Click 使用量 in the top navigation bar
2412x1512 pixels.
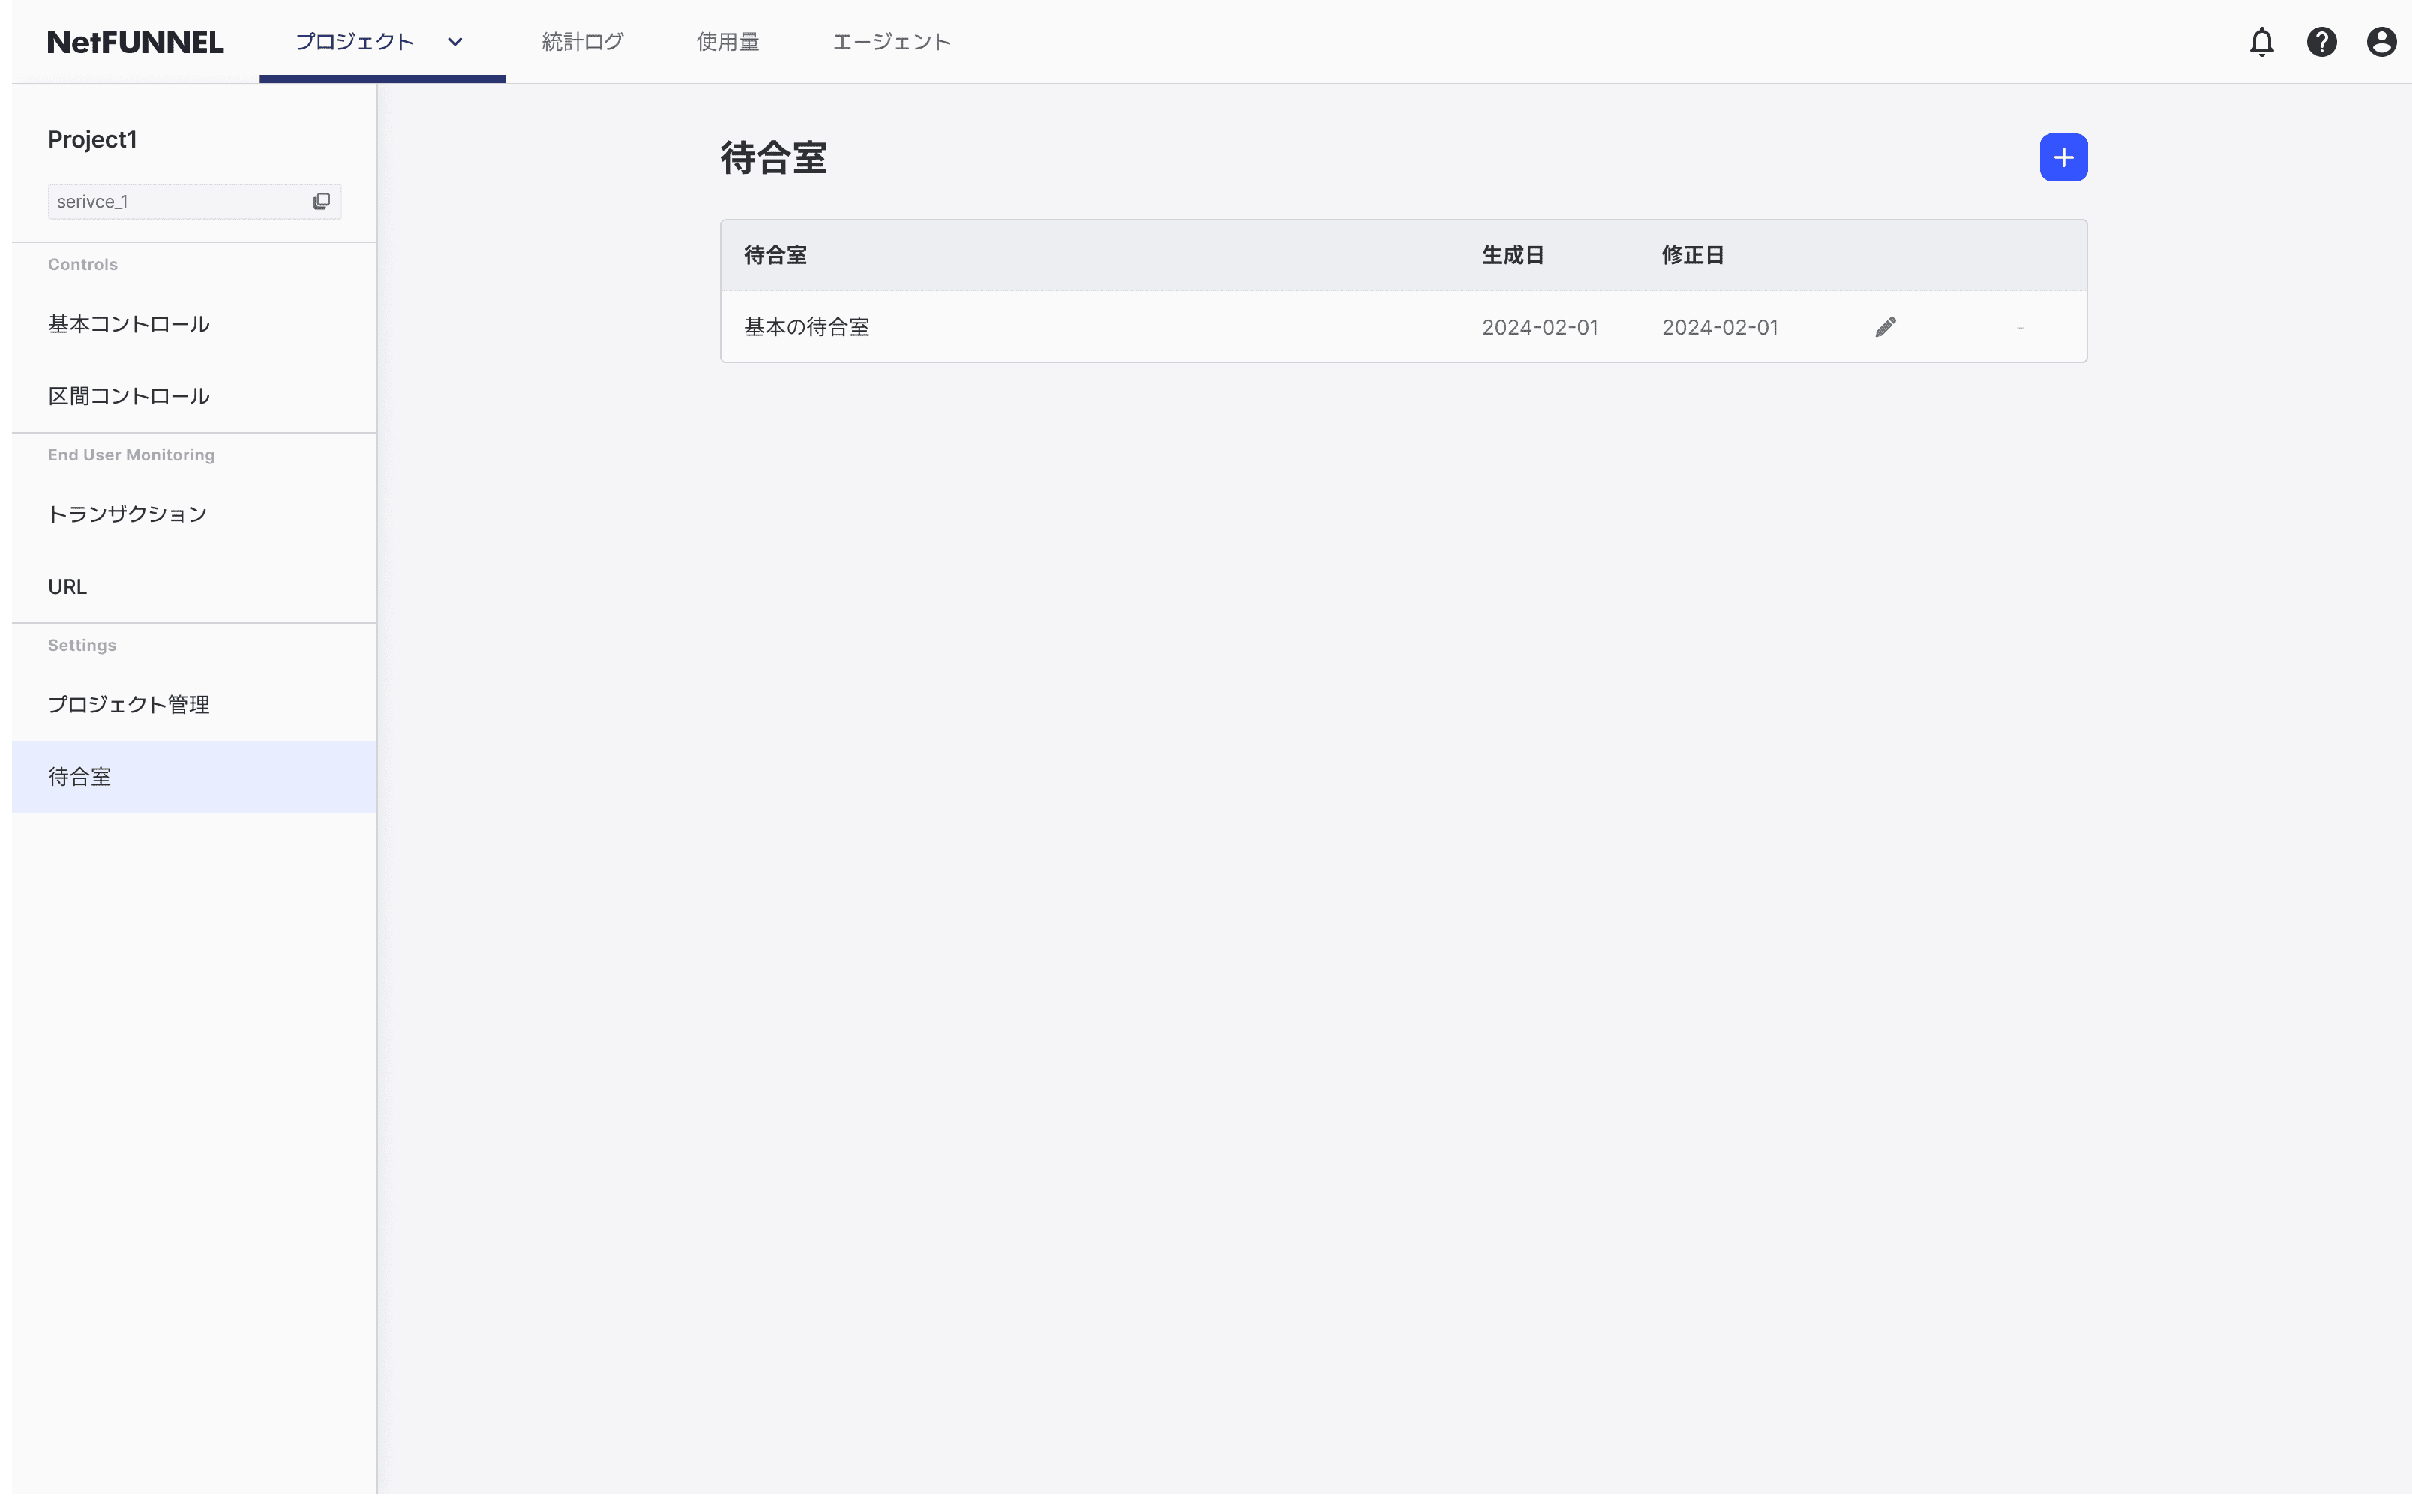pos(728,40)
